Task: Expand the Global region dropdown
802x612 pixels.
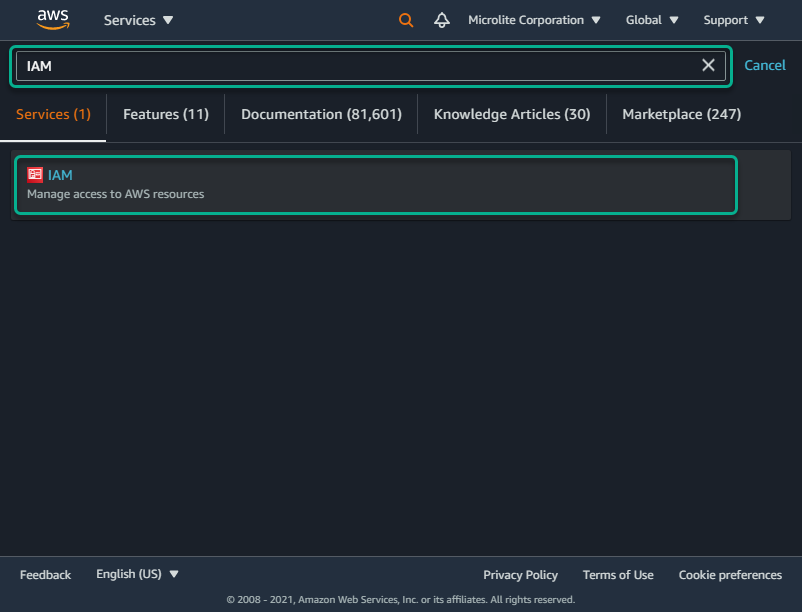Action: click(x=652, y=20)
